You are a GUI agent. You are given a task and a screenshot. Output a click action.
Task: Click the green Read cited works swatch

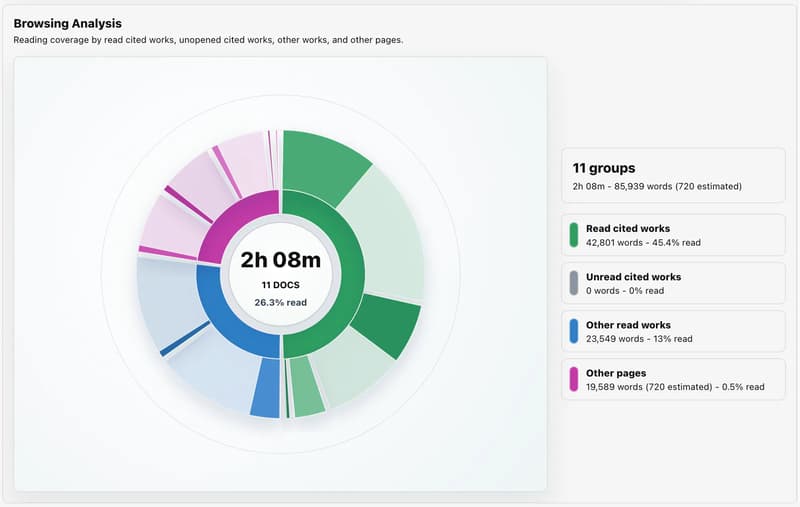point(574,235)
